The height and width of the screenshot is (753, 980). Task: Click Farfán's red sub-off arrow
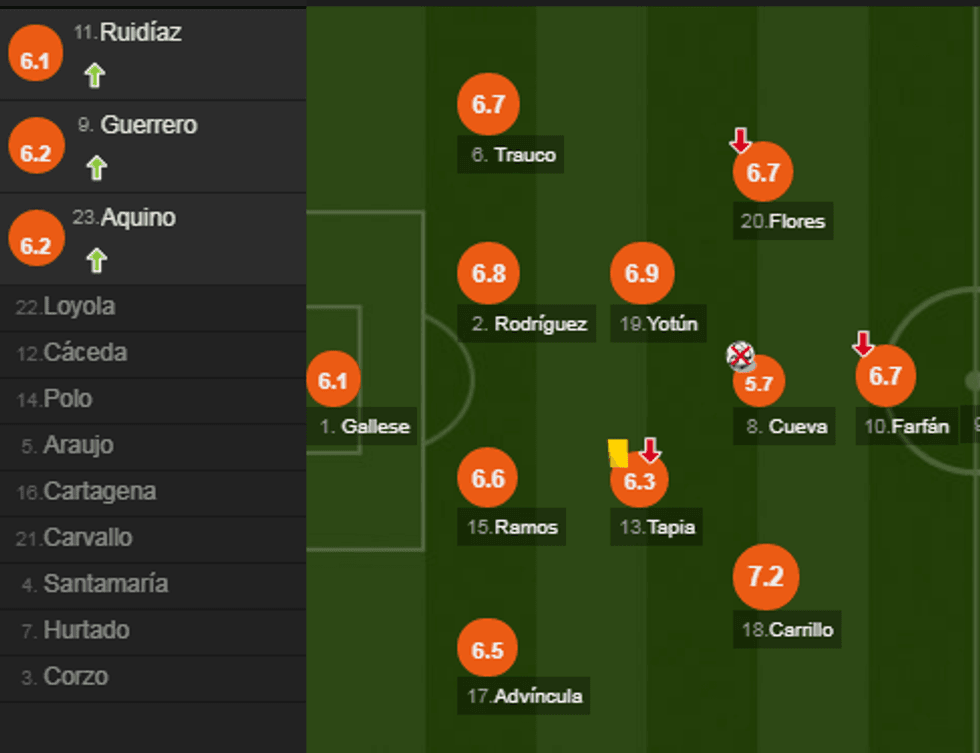click(863, 345)
